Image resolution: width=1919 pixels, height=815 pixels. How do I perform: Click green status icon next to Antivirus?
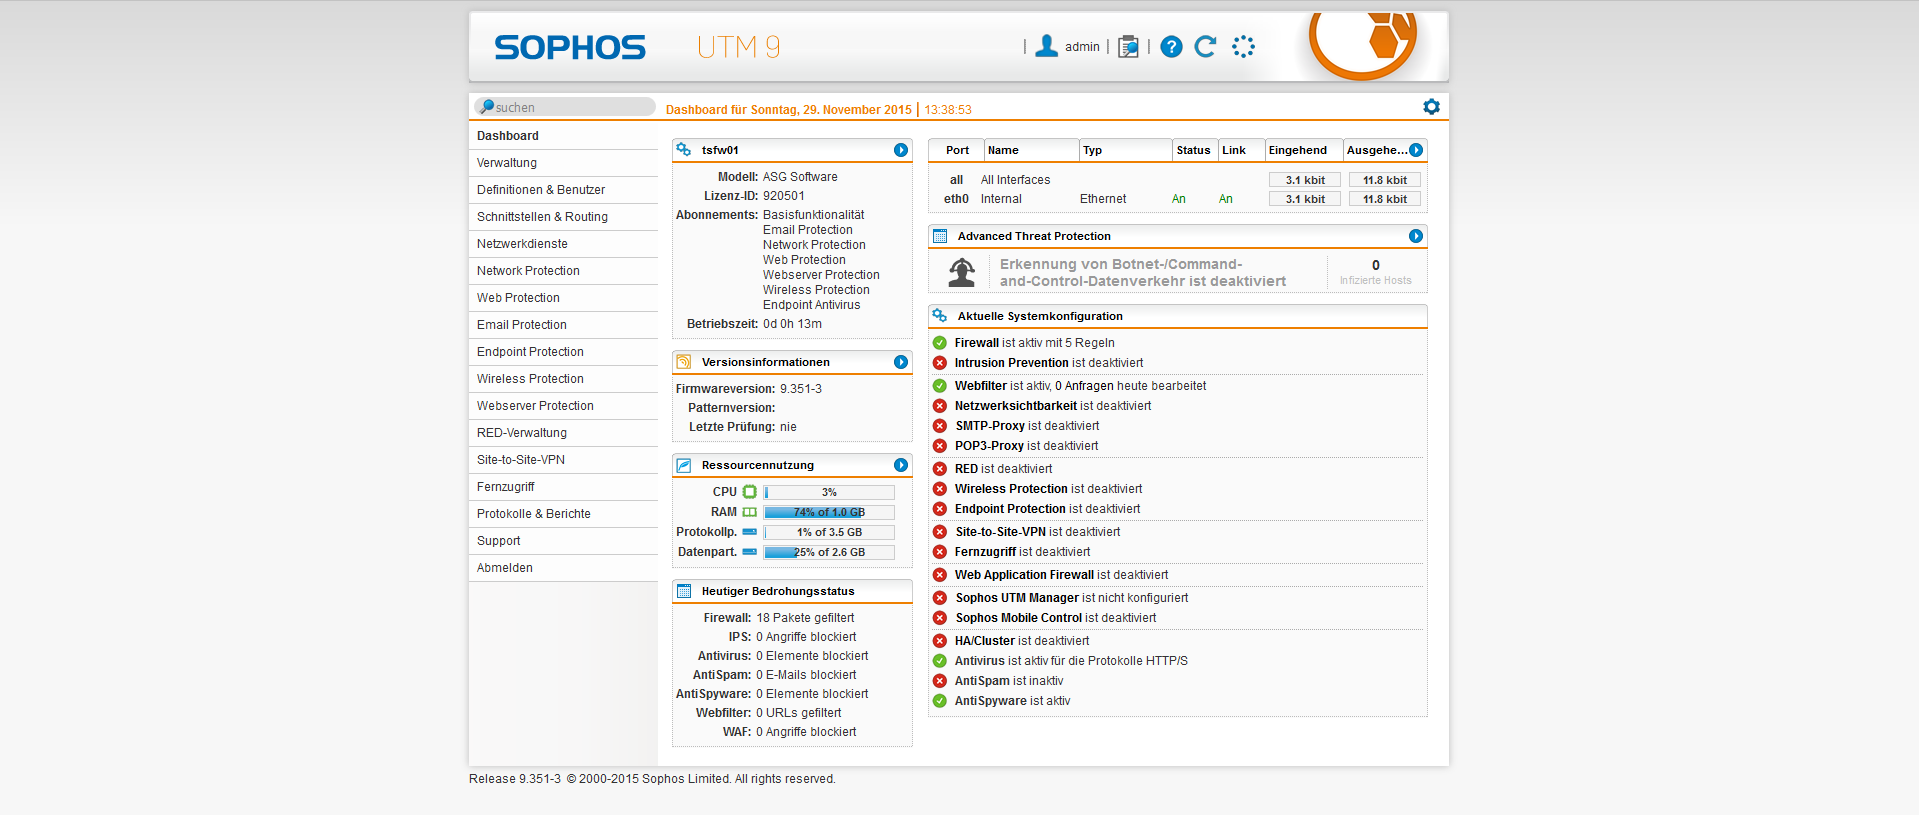click(940, 661)
